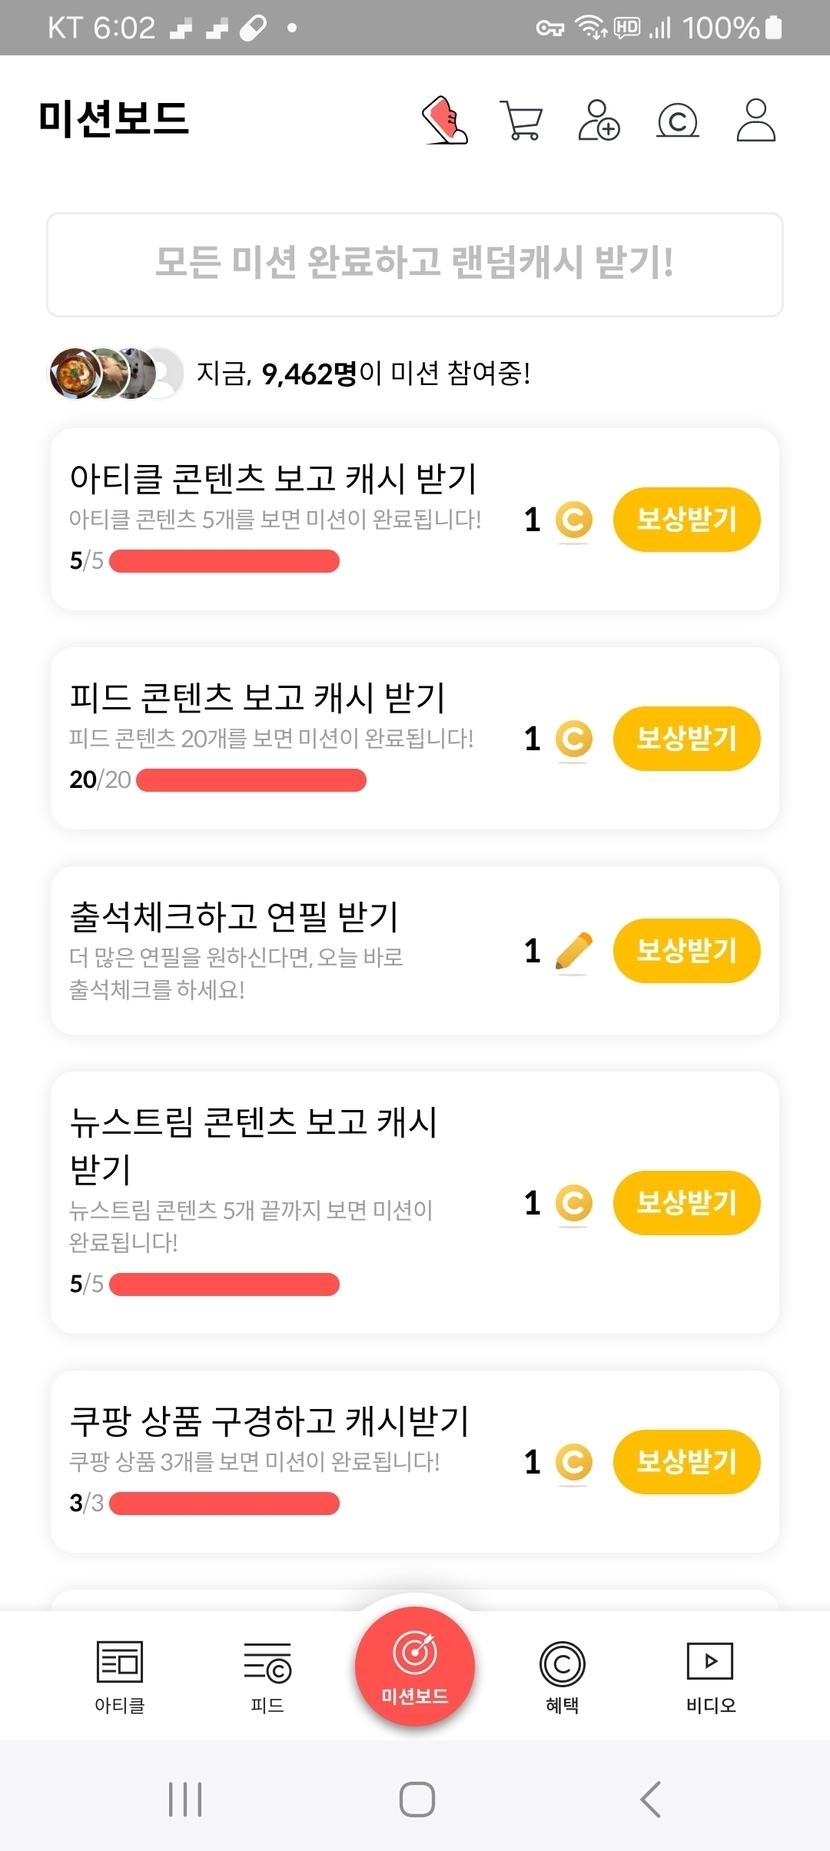Tap the 피드 콘텐츠 20/20 progress bar
Viewport: 830px width, 1851px height.
click(x=251, y=780)
